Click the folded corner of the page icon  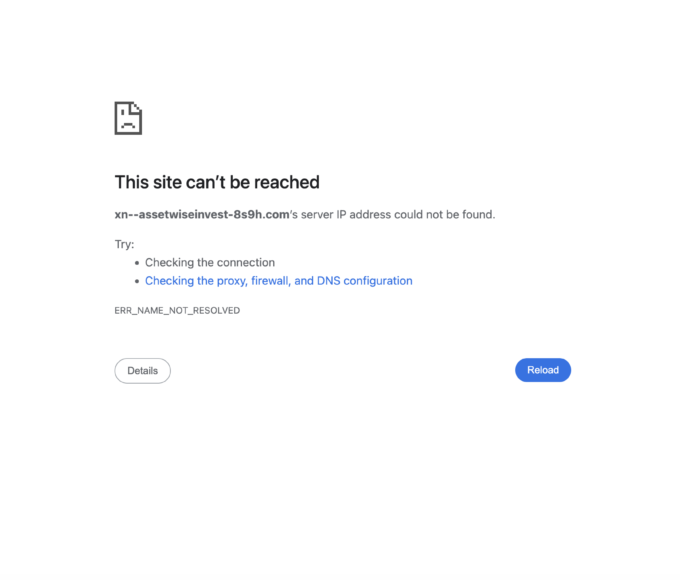coord(136,108)
